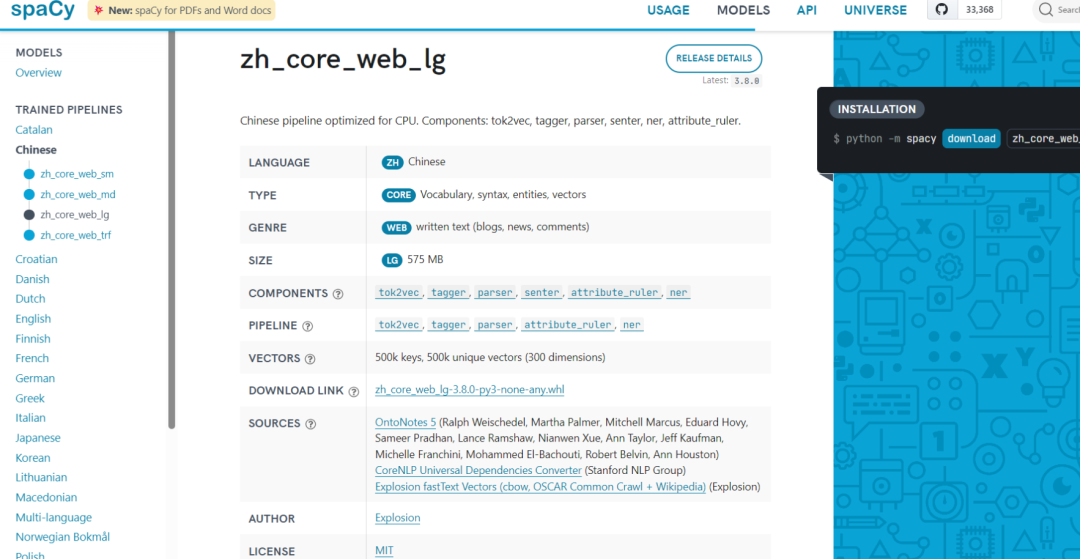
Task: Open the MIT license link
Action: 384,551
